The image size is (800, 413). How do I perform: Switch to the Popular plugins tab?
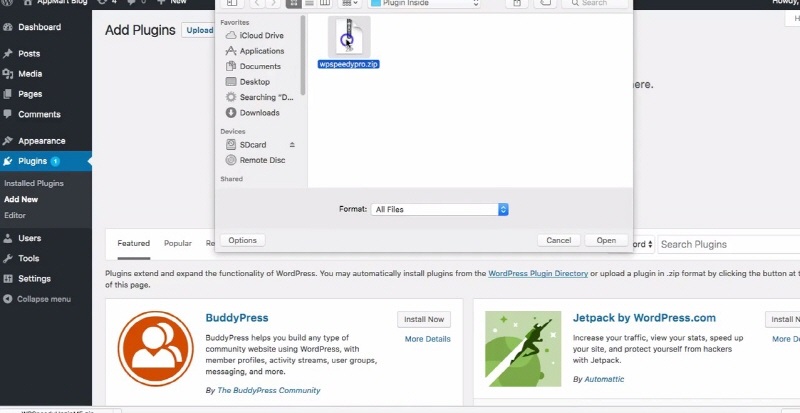click(178, 244)
